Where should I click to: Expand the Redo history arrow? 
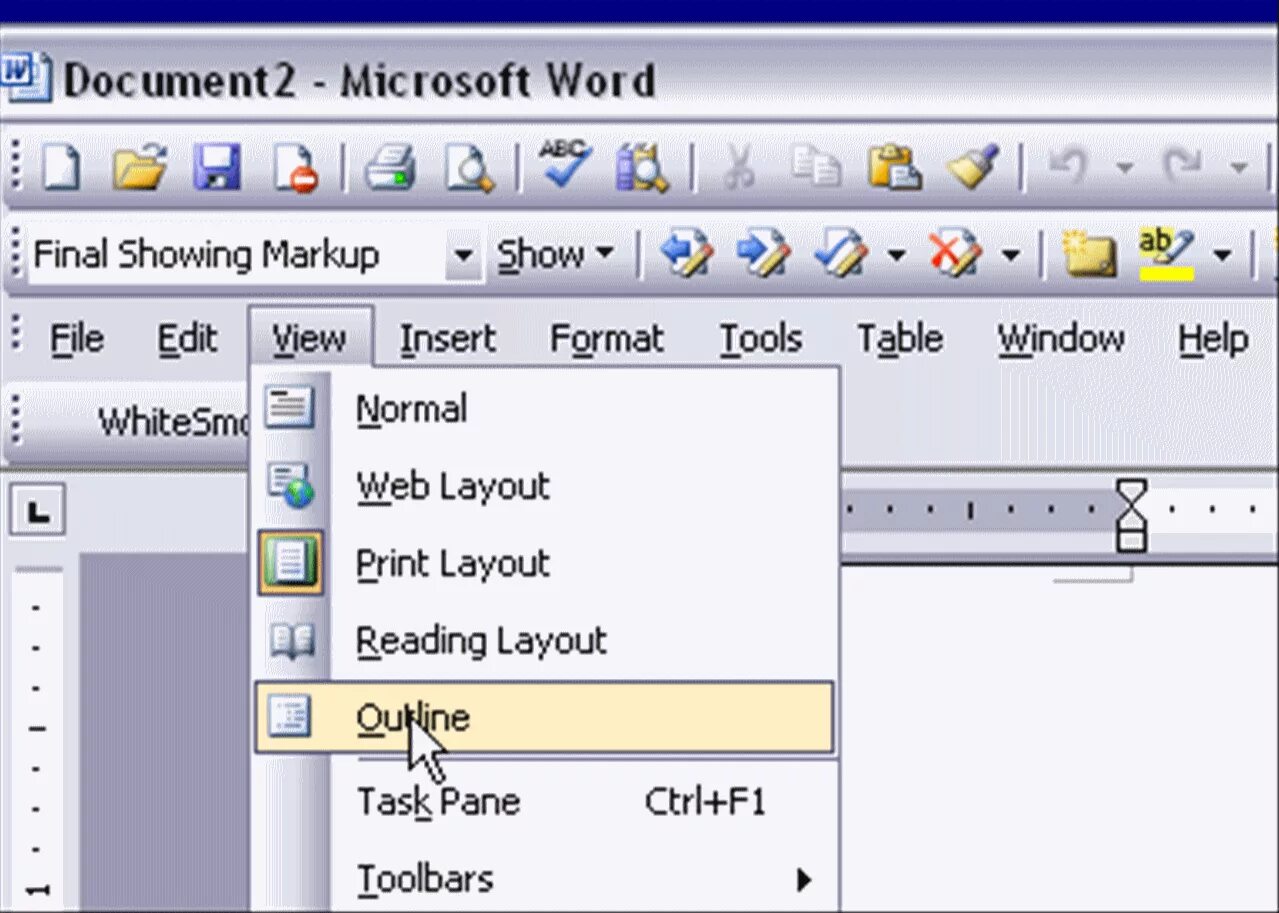coord(1238,168)
